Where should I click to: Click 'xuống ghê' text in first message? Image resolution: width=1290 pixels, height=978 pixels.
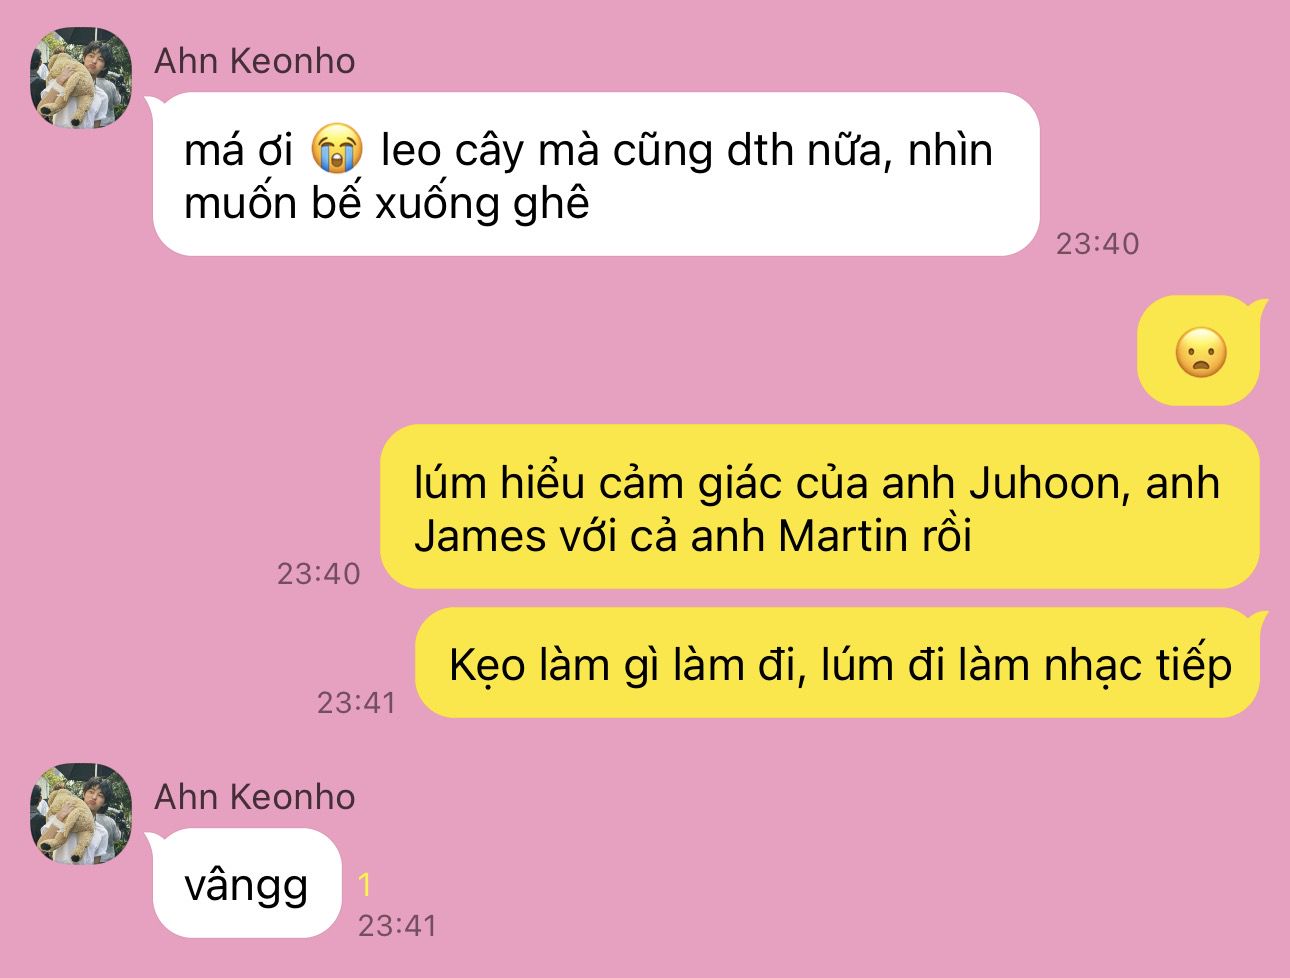coord(482,205)
